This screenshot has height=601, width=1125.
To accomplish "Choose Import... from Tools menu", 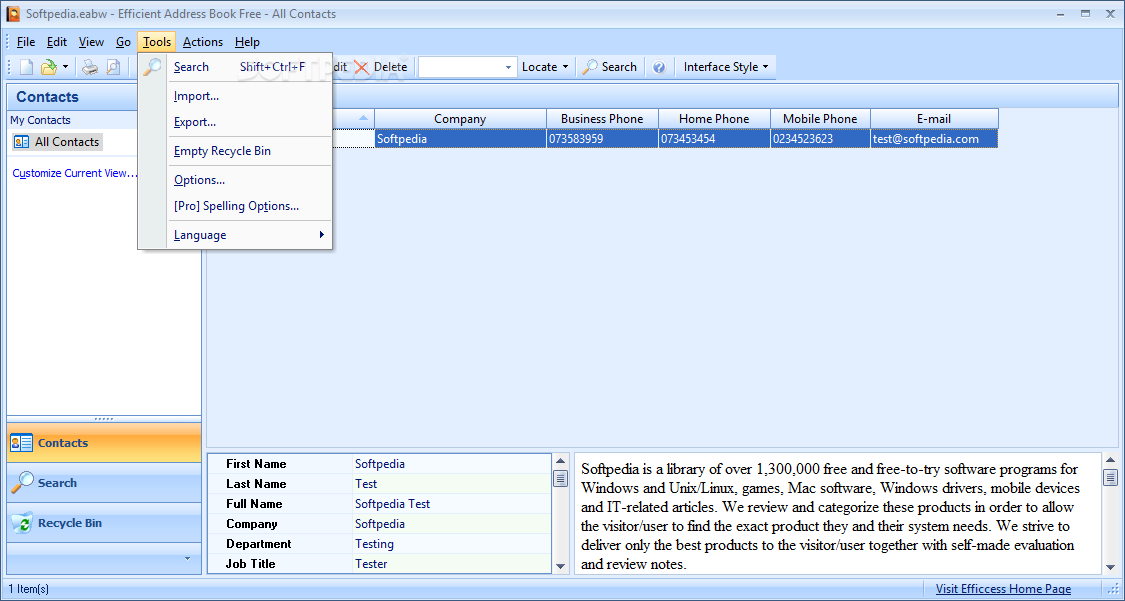I will click(x=235, y=96).
